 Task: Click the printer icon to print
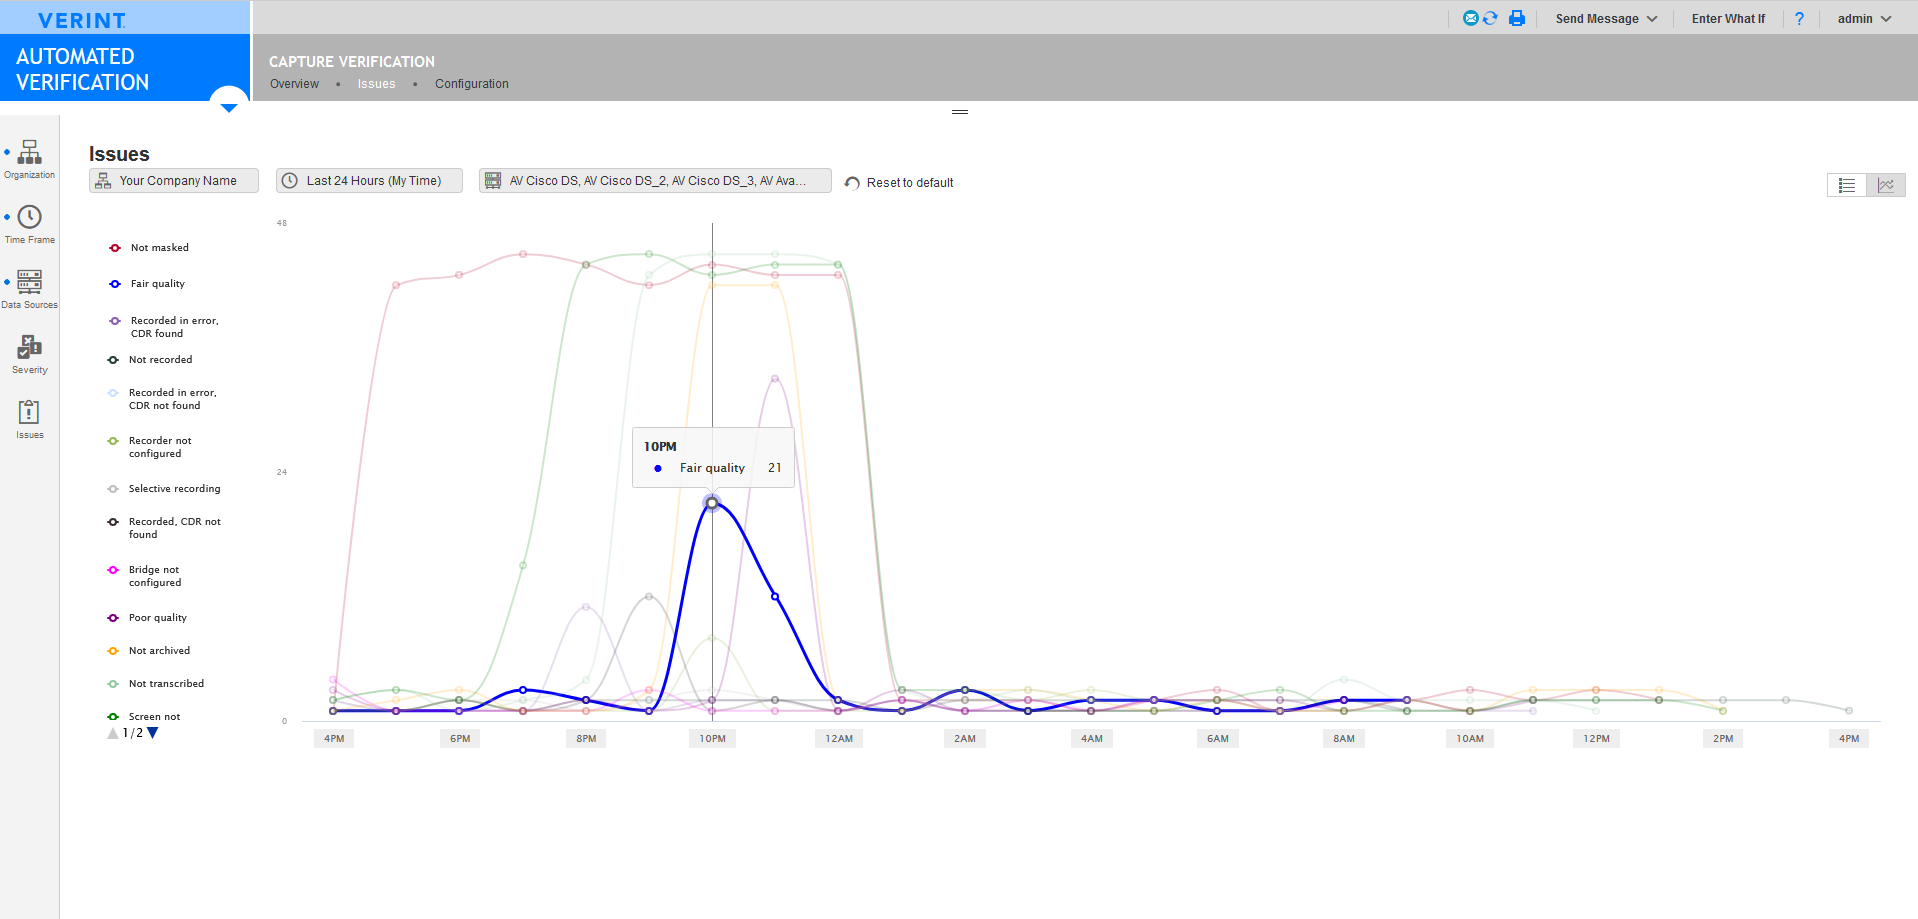[x=1517, y=18]
